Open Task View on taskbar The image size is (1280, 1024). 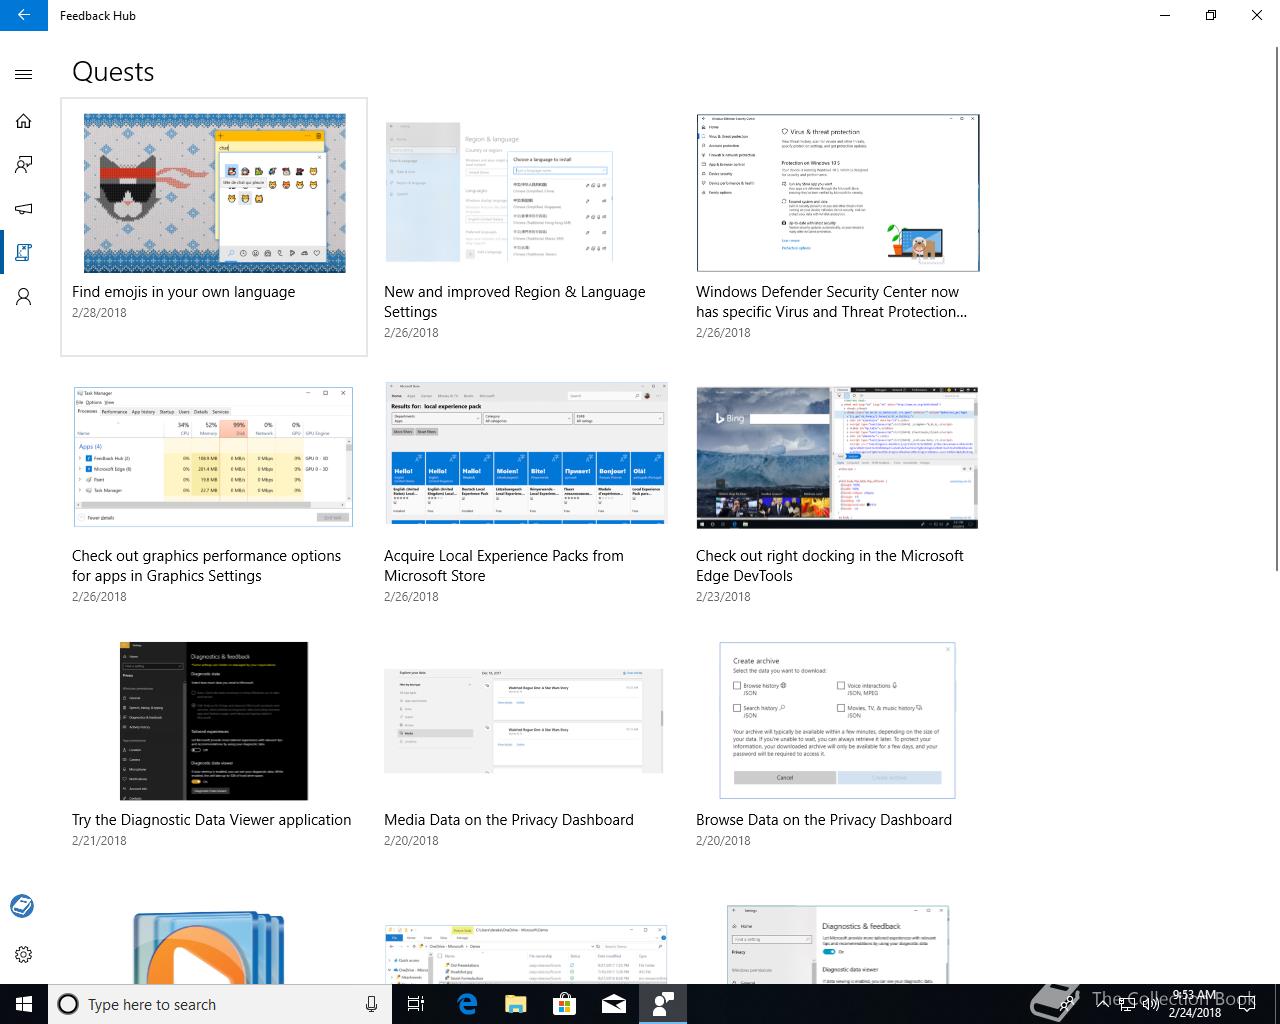tap(416, 1004)
